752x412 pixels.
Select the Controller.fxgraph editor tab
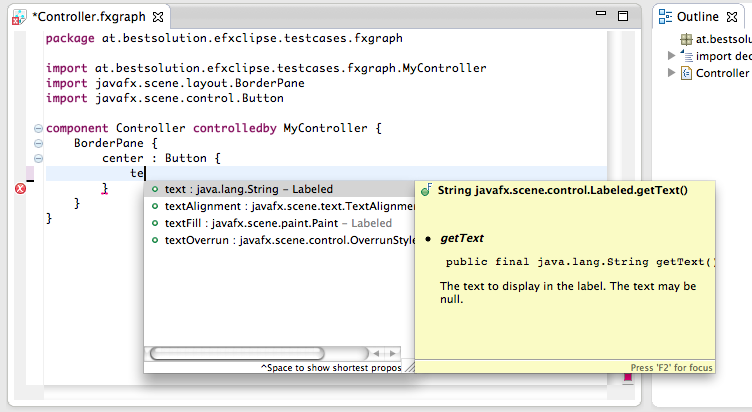[89, 17]
